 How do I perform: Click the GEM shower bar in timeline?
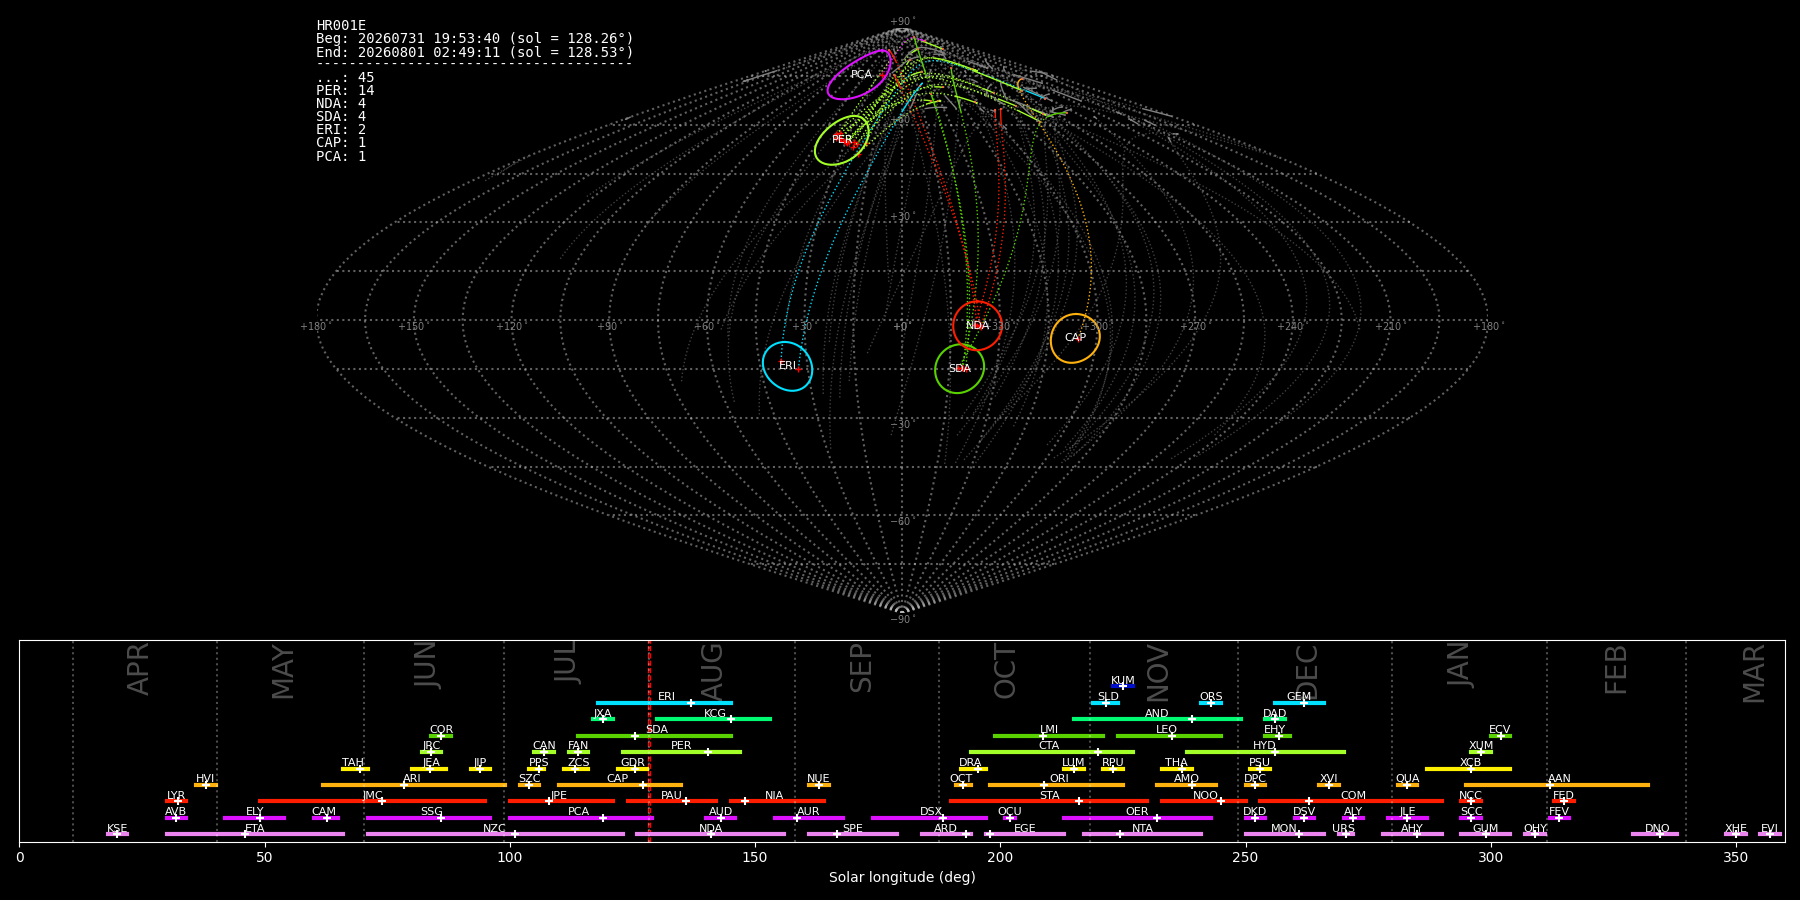[1299, 703]
